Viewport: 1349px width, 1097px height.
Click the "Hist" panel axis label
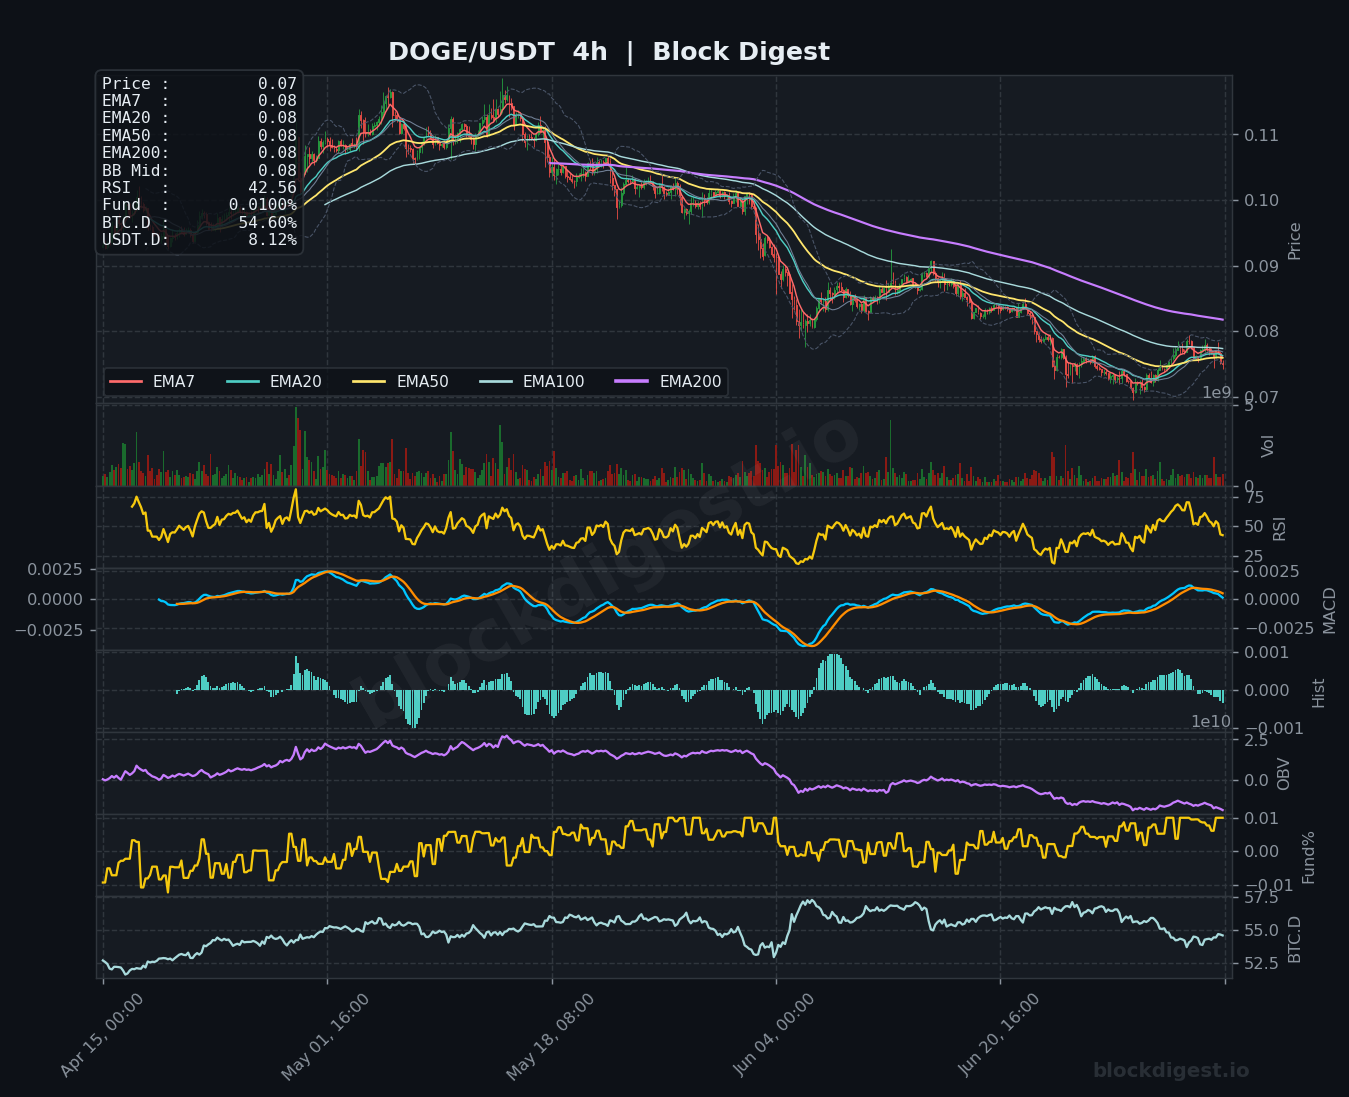pyautogui.click(x=1318, y=693)
